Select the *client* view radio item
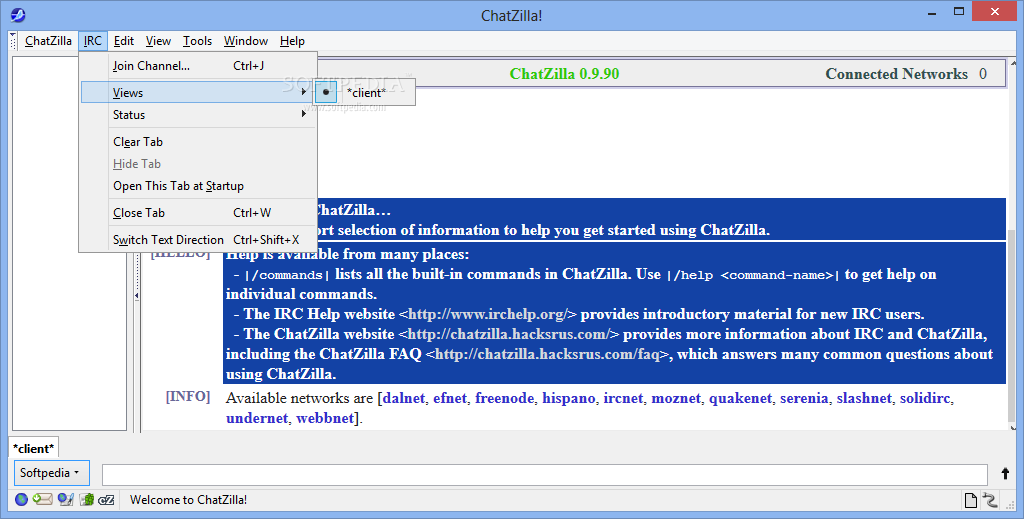The image size is (1024, 519). (x=364, y=93)
